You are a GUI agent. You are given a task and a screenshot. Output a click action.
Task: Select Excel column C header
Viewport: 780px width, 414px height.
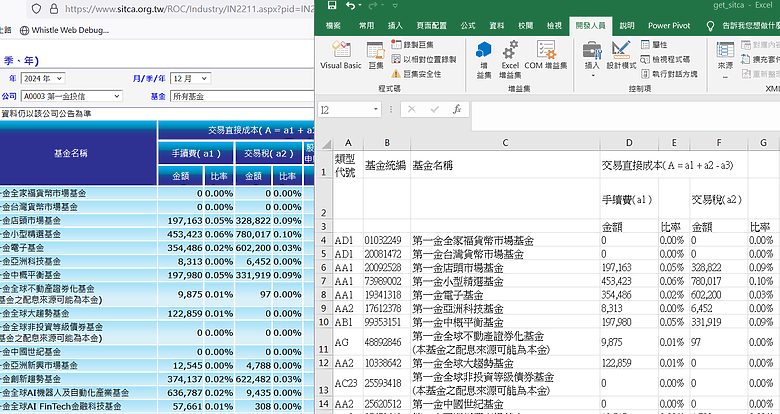tap(505, 143)
